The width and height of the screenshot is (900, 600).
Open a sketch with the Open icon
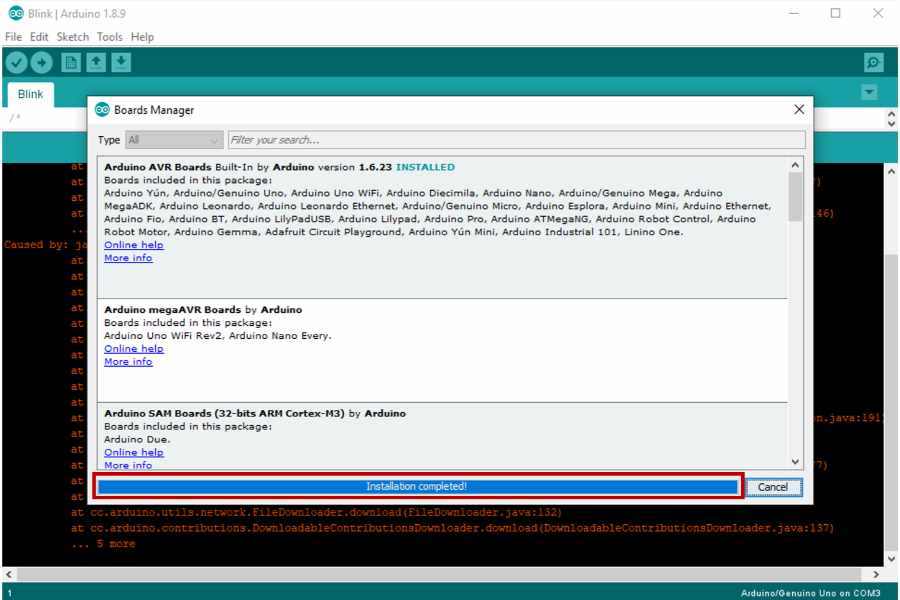click(x=96, y=63)
